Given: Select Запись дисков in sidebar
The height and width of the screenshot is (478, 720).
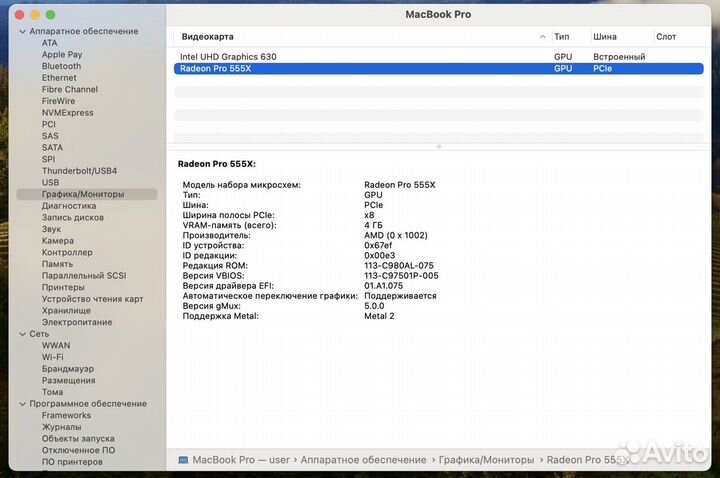Looking at the screenshot, I should [73, 218].
